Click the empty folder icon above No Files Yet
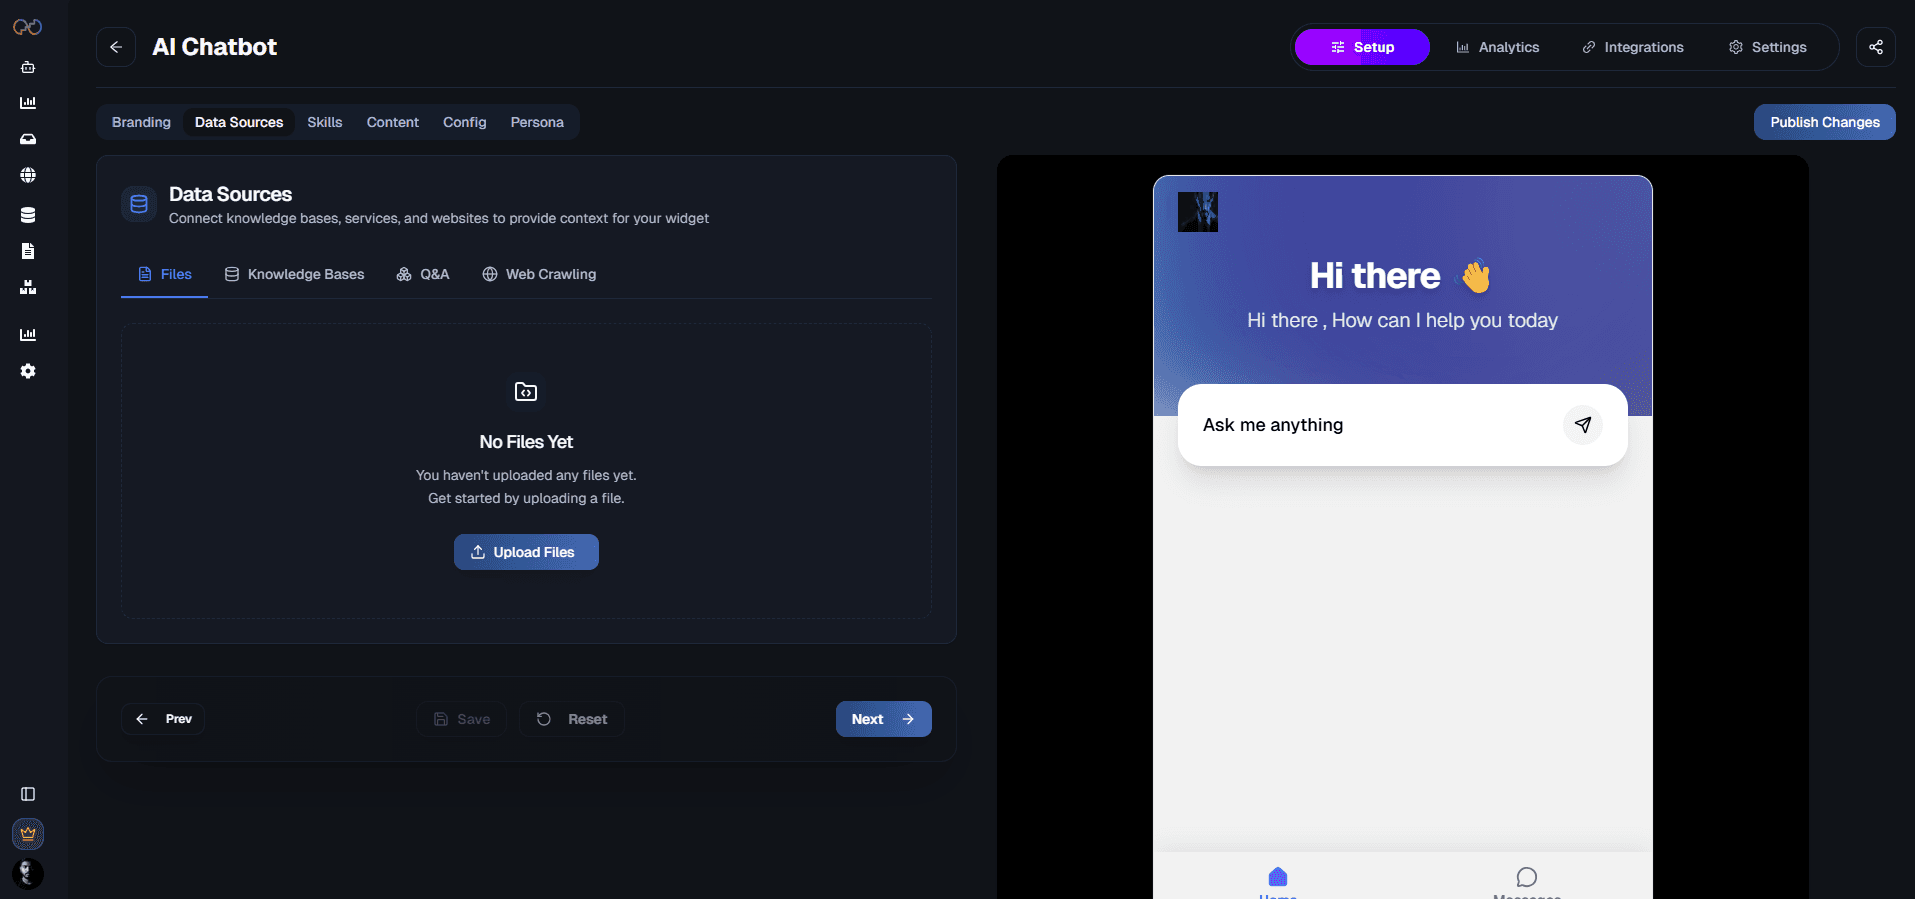The width and height of the screenshot is (1915, 899). click(x=526, y=392)
